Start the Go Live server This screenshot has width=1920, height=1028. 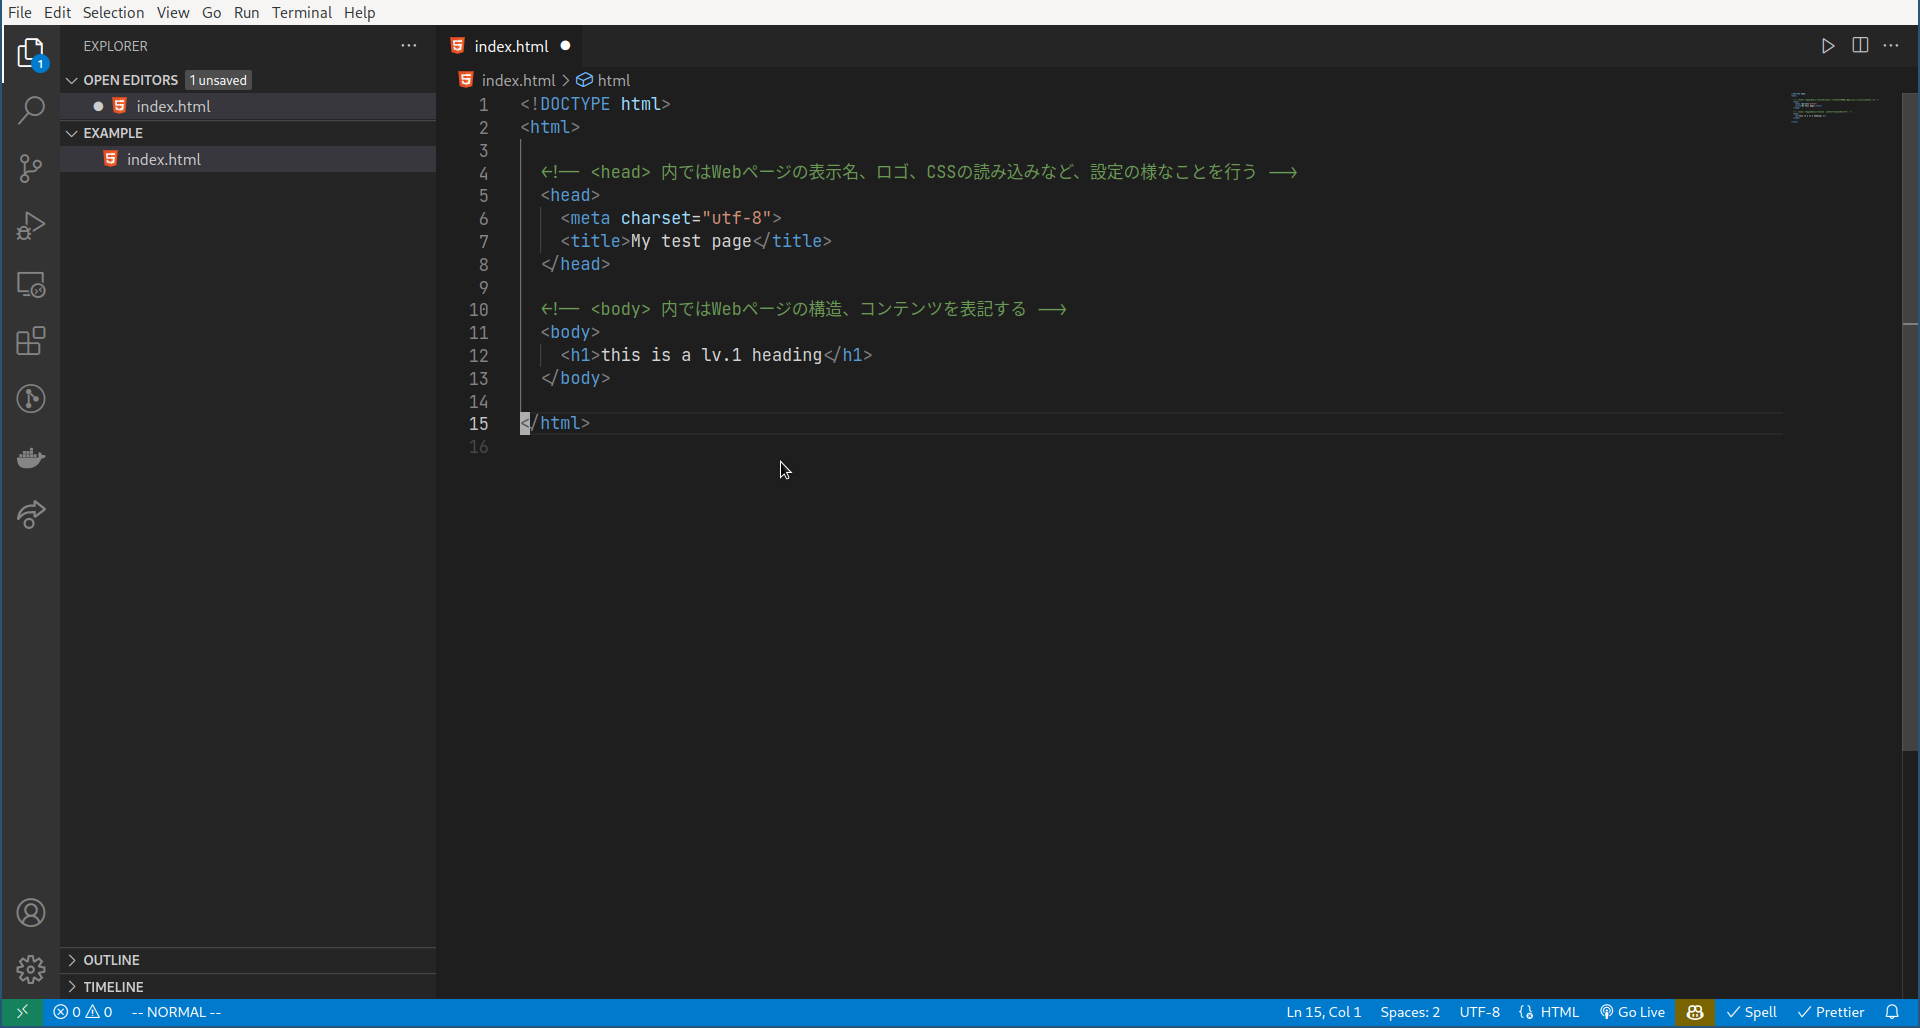1632,1012
